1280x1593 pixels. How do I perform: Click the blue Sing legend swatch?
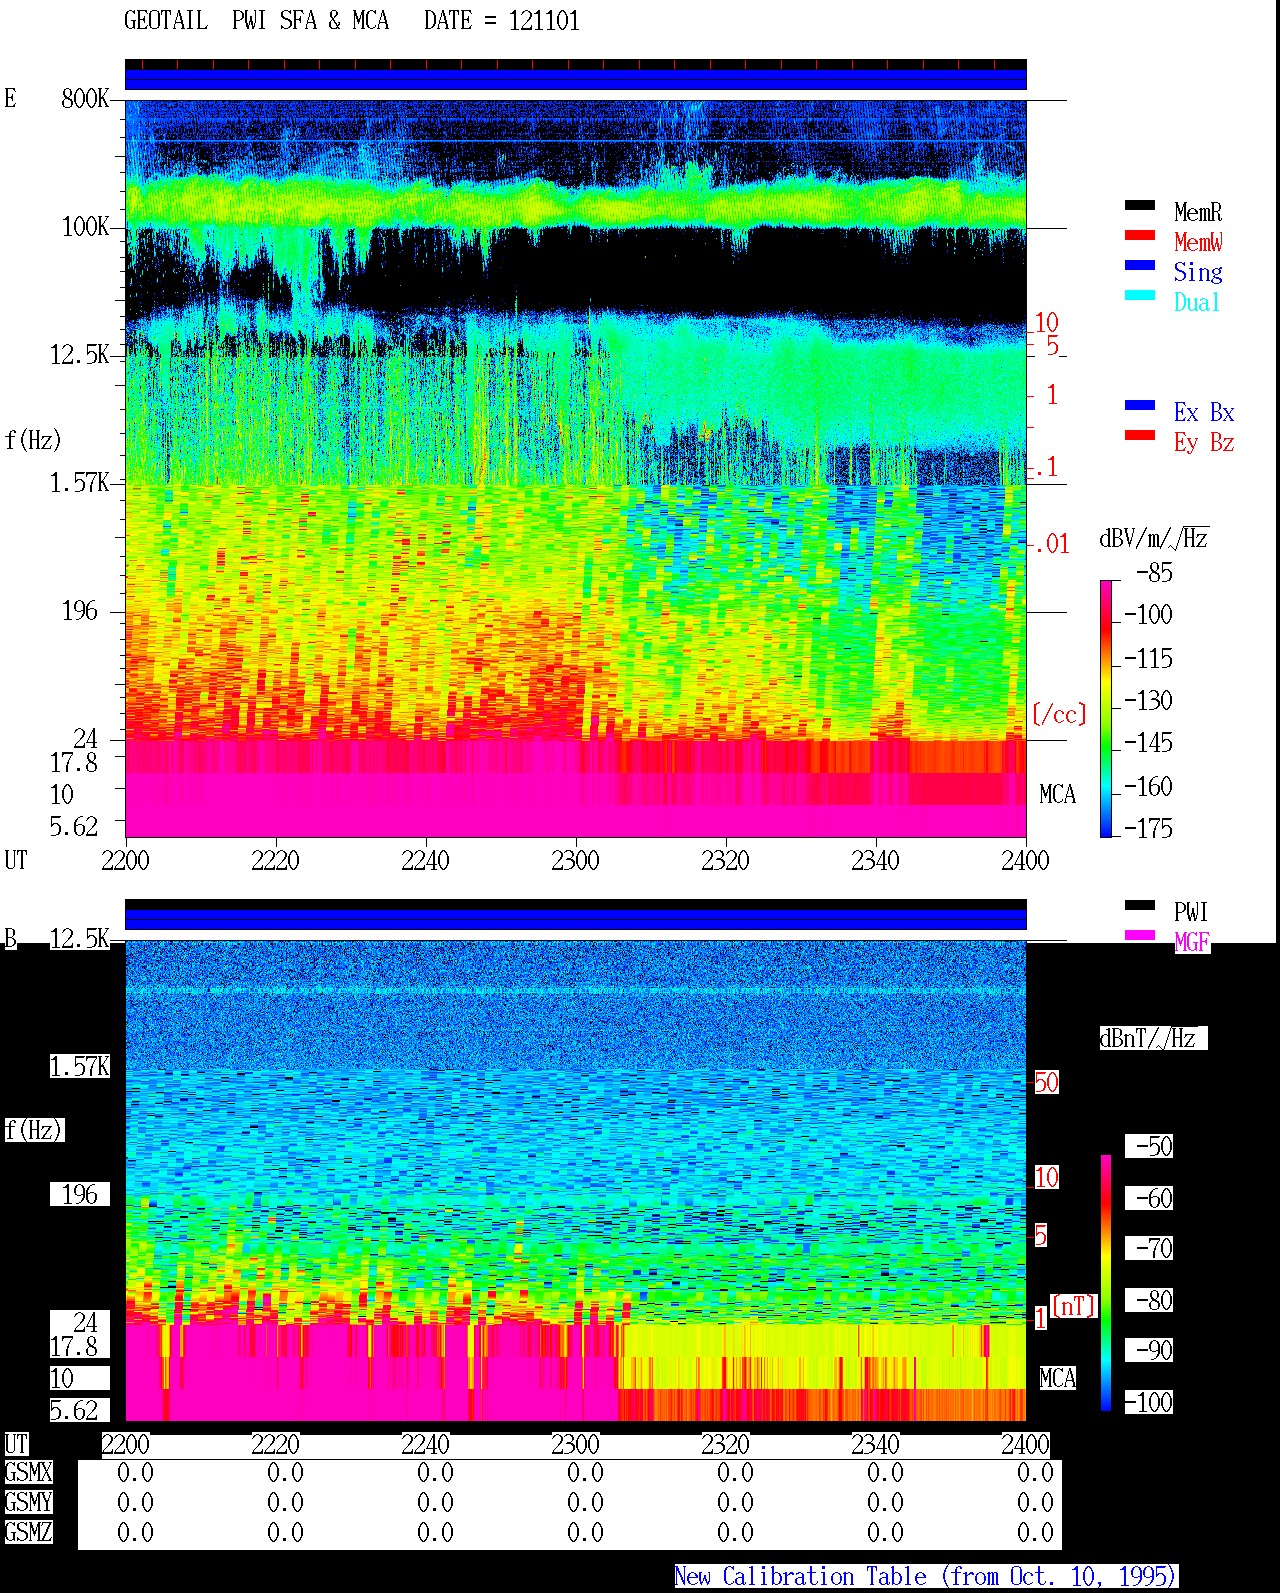click(1140, 265)
